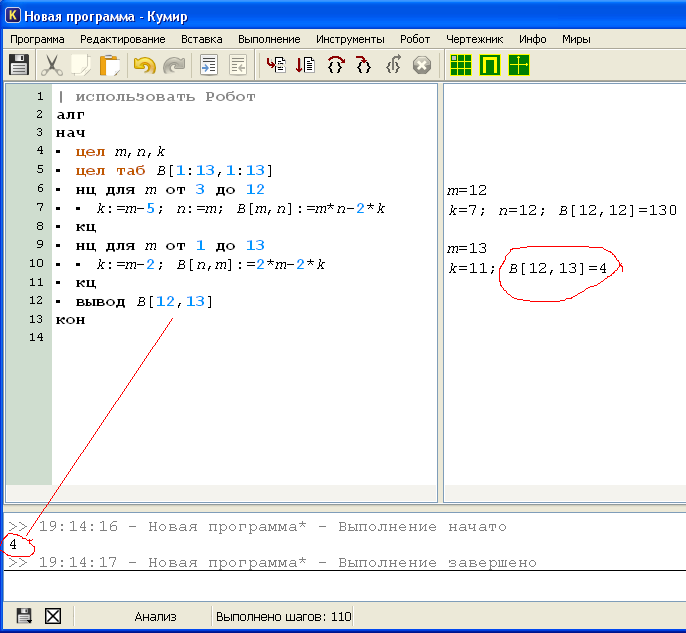
Task: Click the Анализ status bar label
Action: tap(155, 617)
